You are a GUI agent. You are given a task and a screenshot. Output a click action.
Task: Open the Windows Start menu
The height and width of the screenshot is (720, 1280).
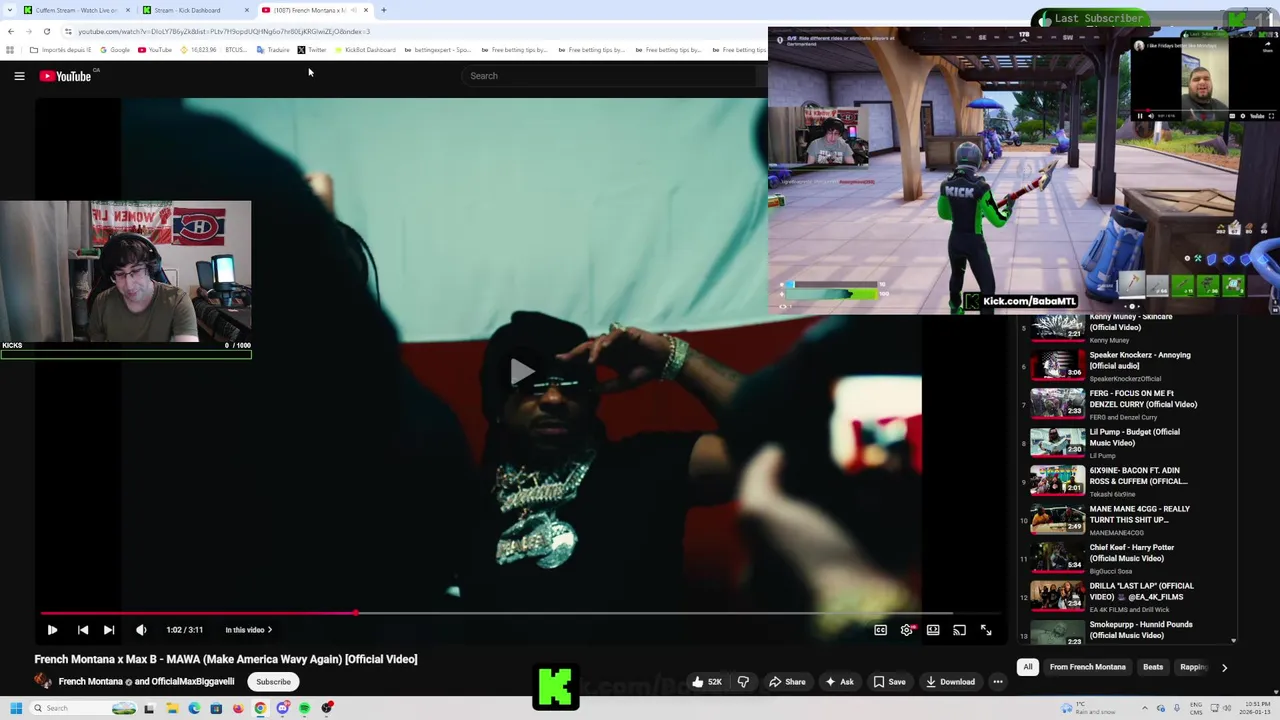pyautogui.click(x=15, y=708)
